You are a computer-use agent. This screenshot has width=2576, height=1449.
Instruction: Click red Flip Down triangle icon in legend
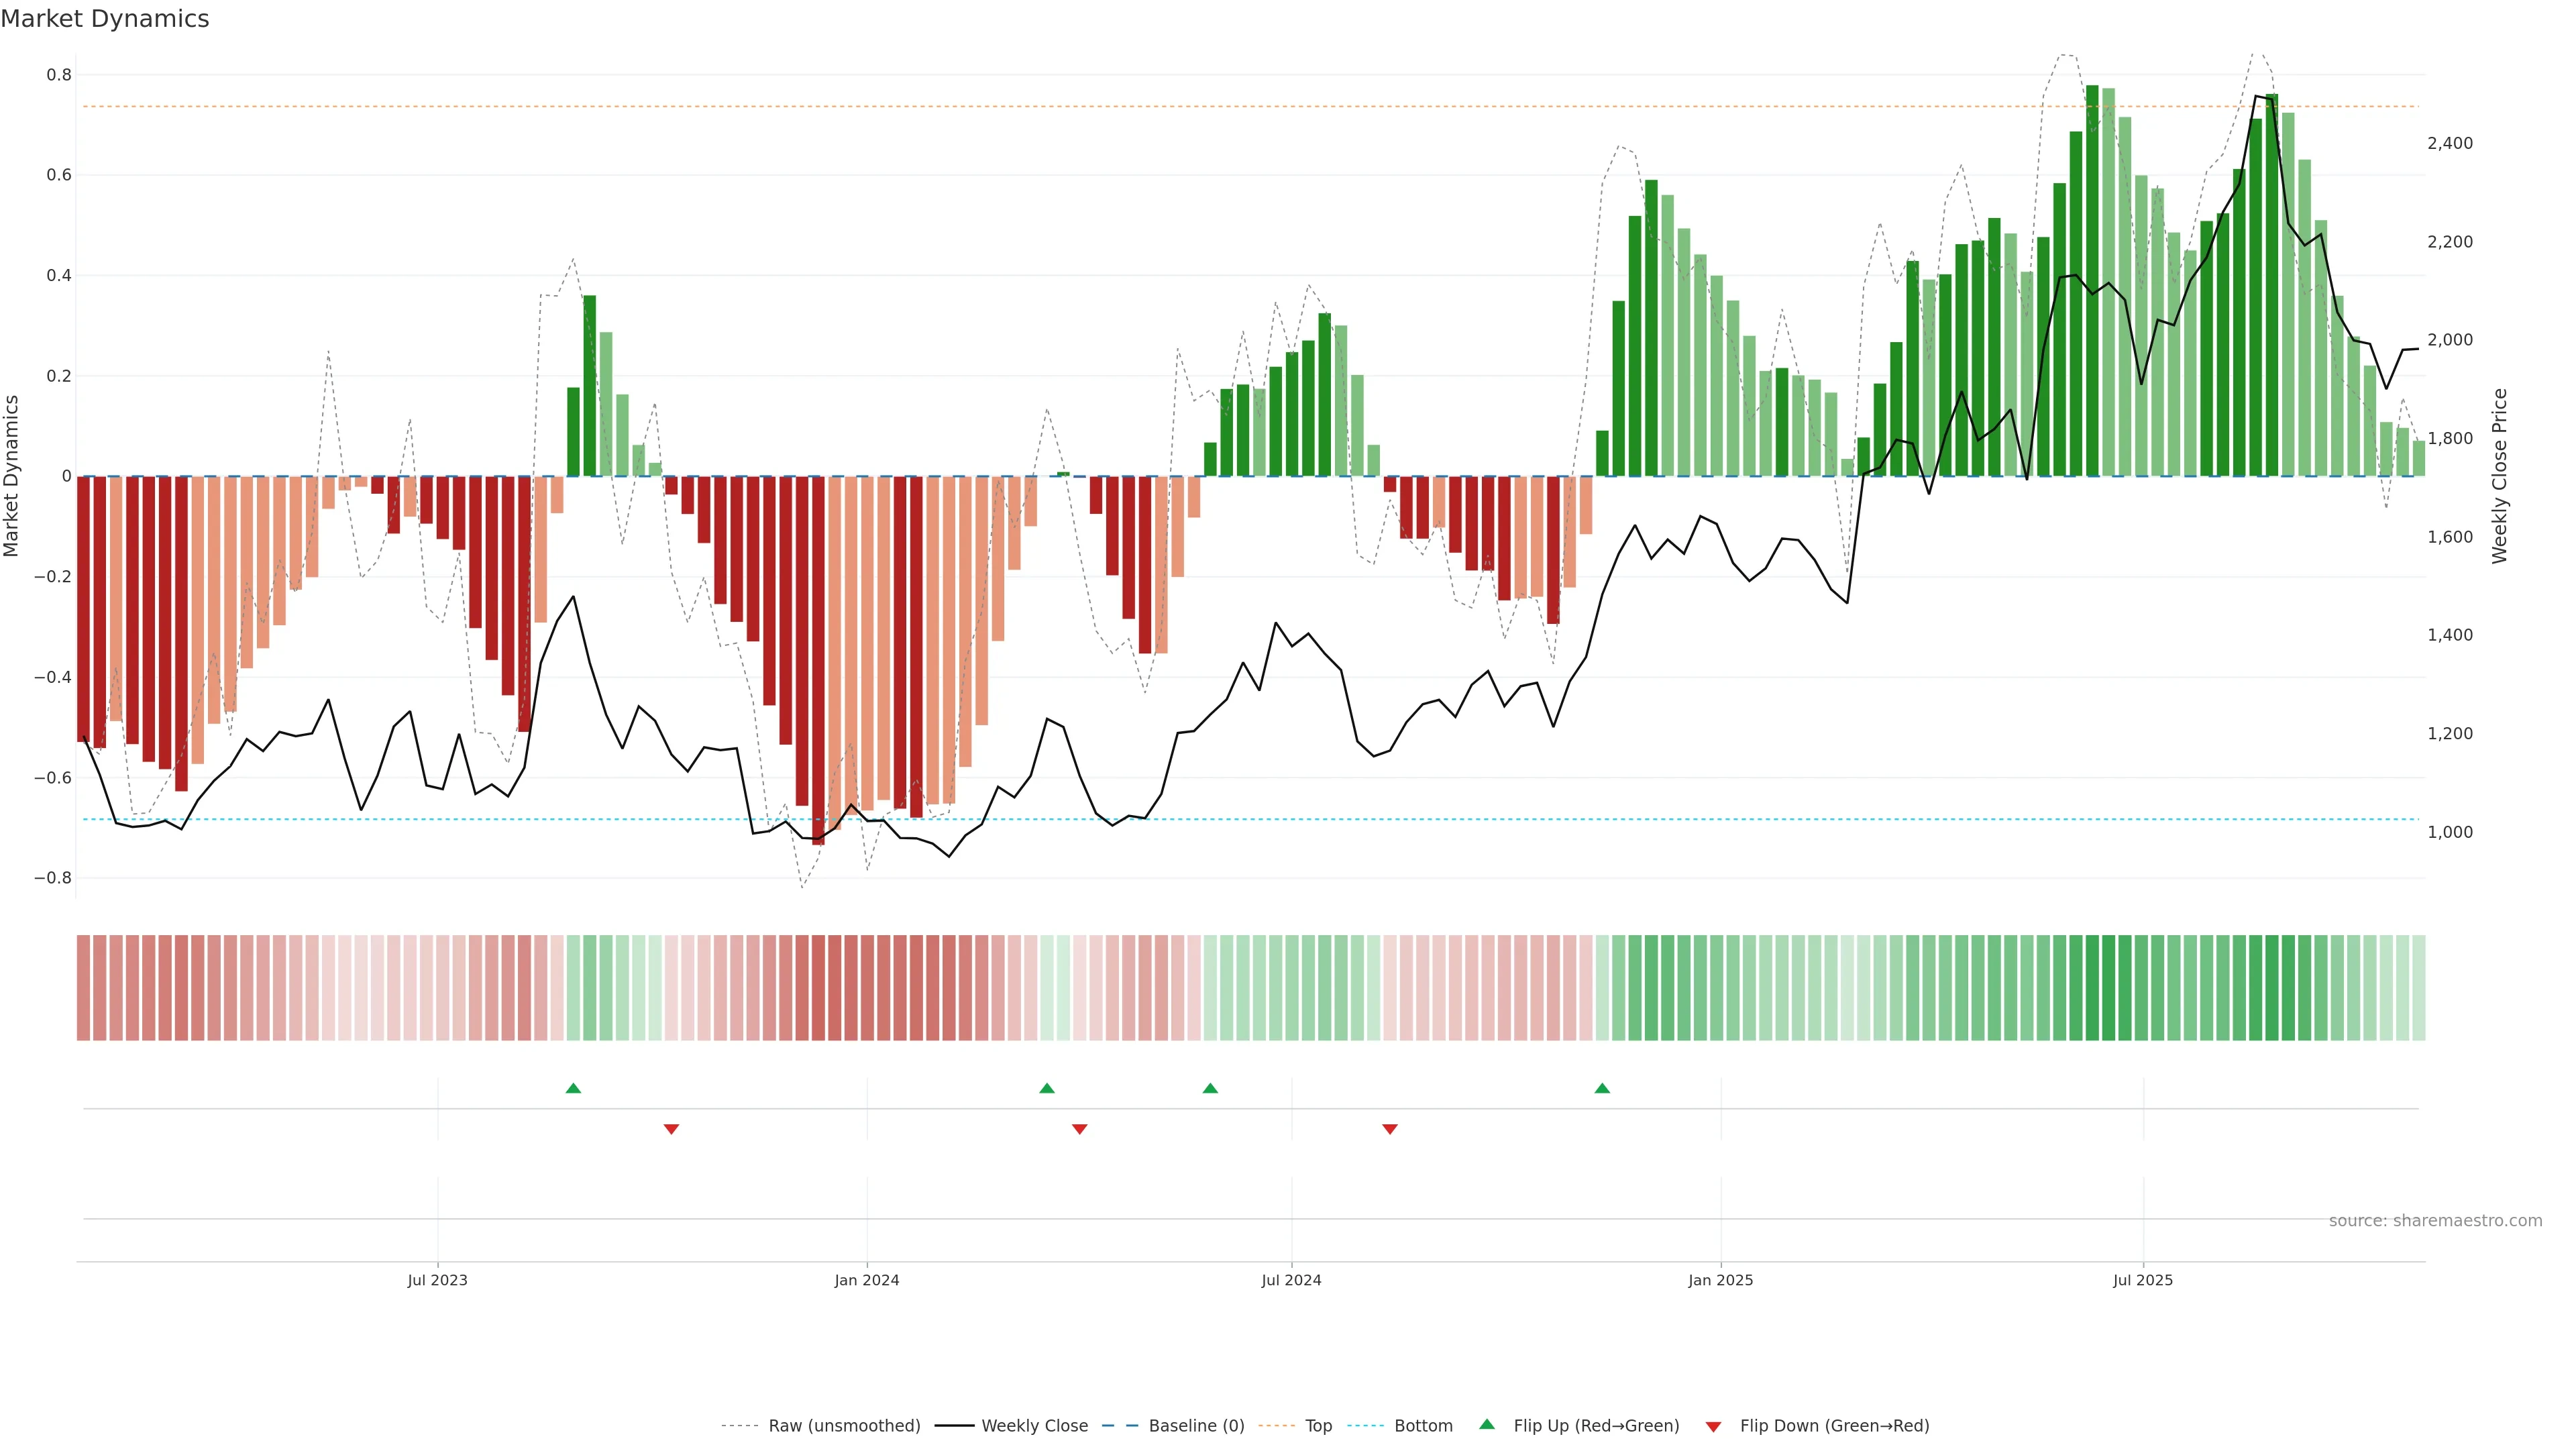tap(1713, 1426)
